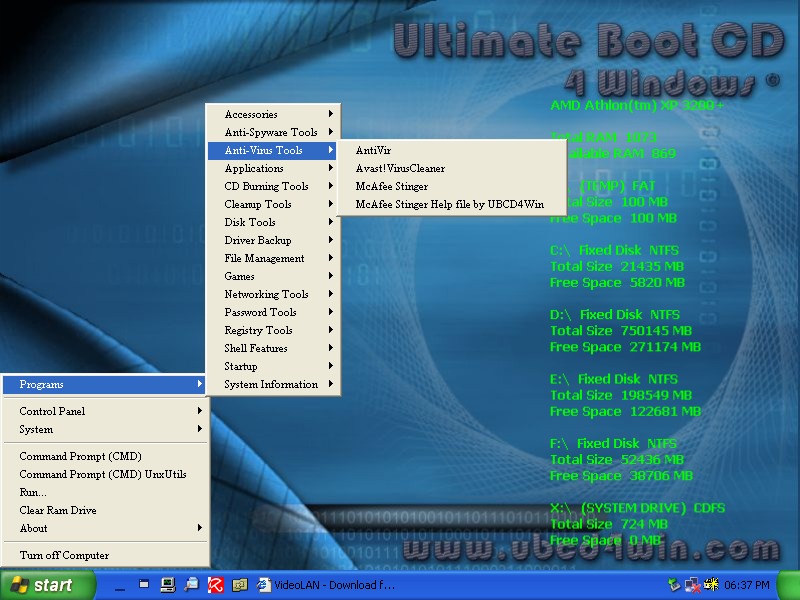The height and width of the screenshot is (600, 800).
Task: Click the yellow folder icon in quick launch
Action: [239, 585]
